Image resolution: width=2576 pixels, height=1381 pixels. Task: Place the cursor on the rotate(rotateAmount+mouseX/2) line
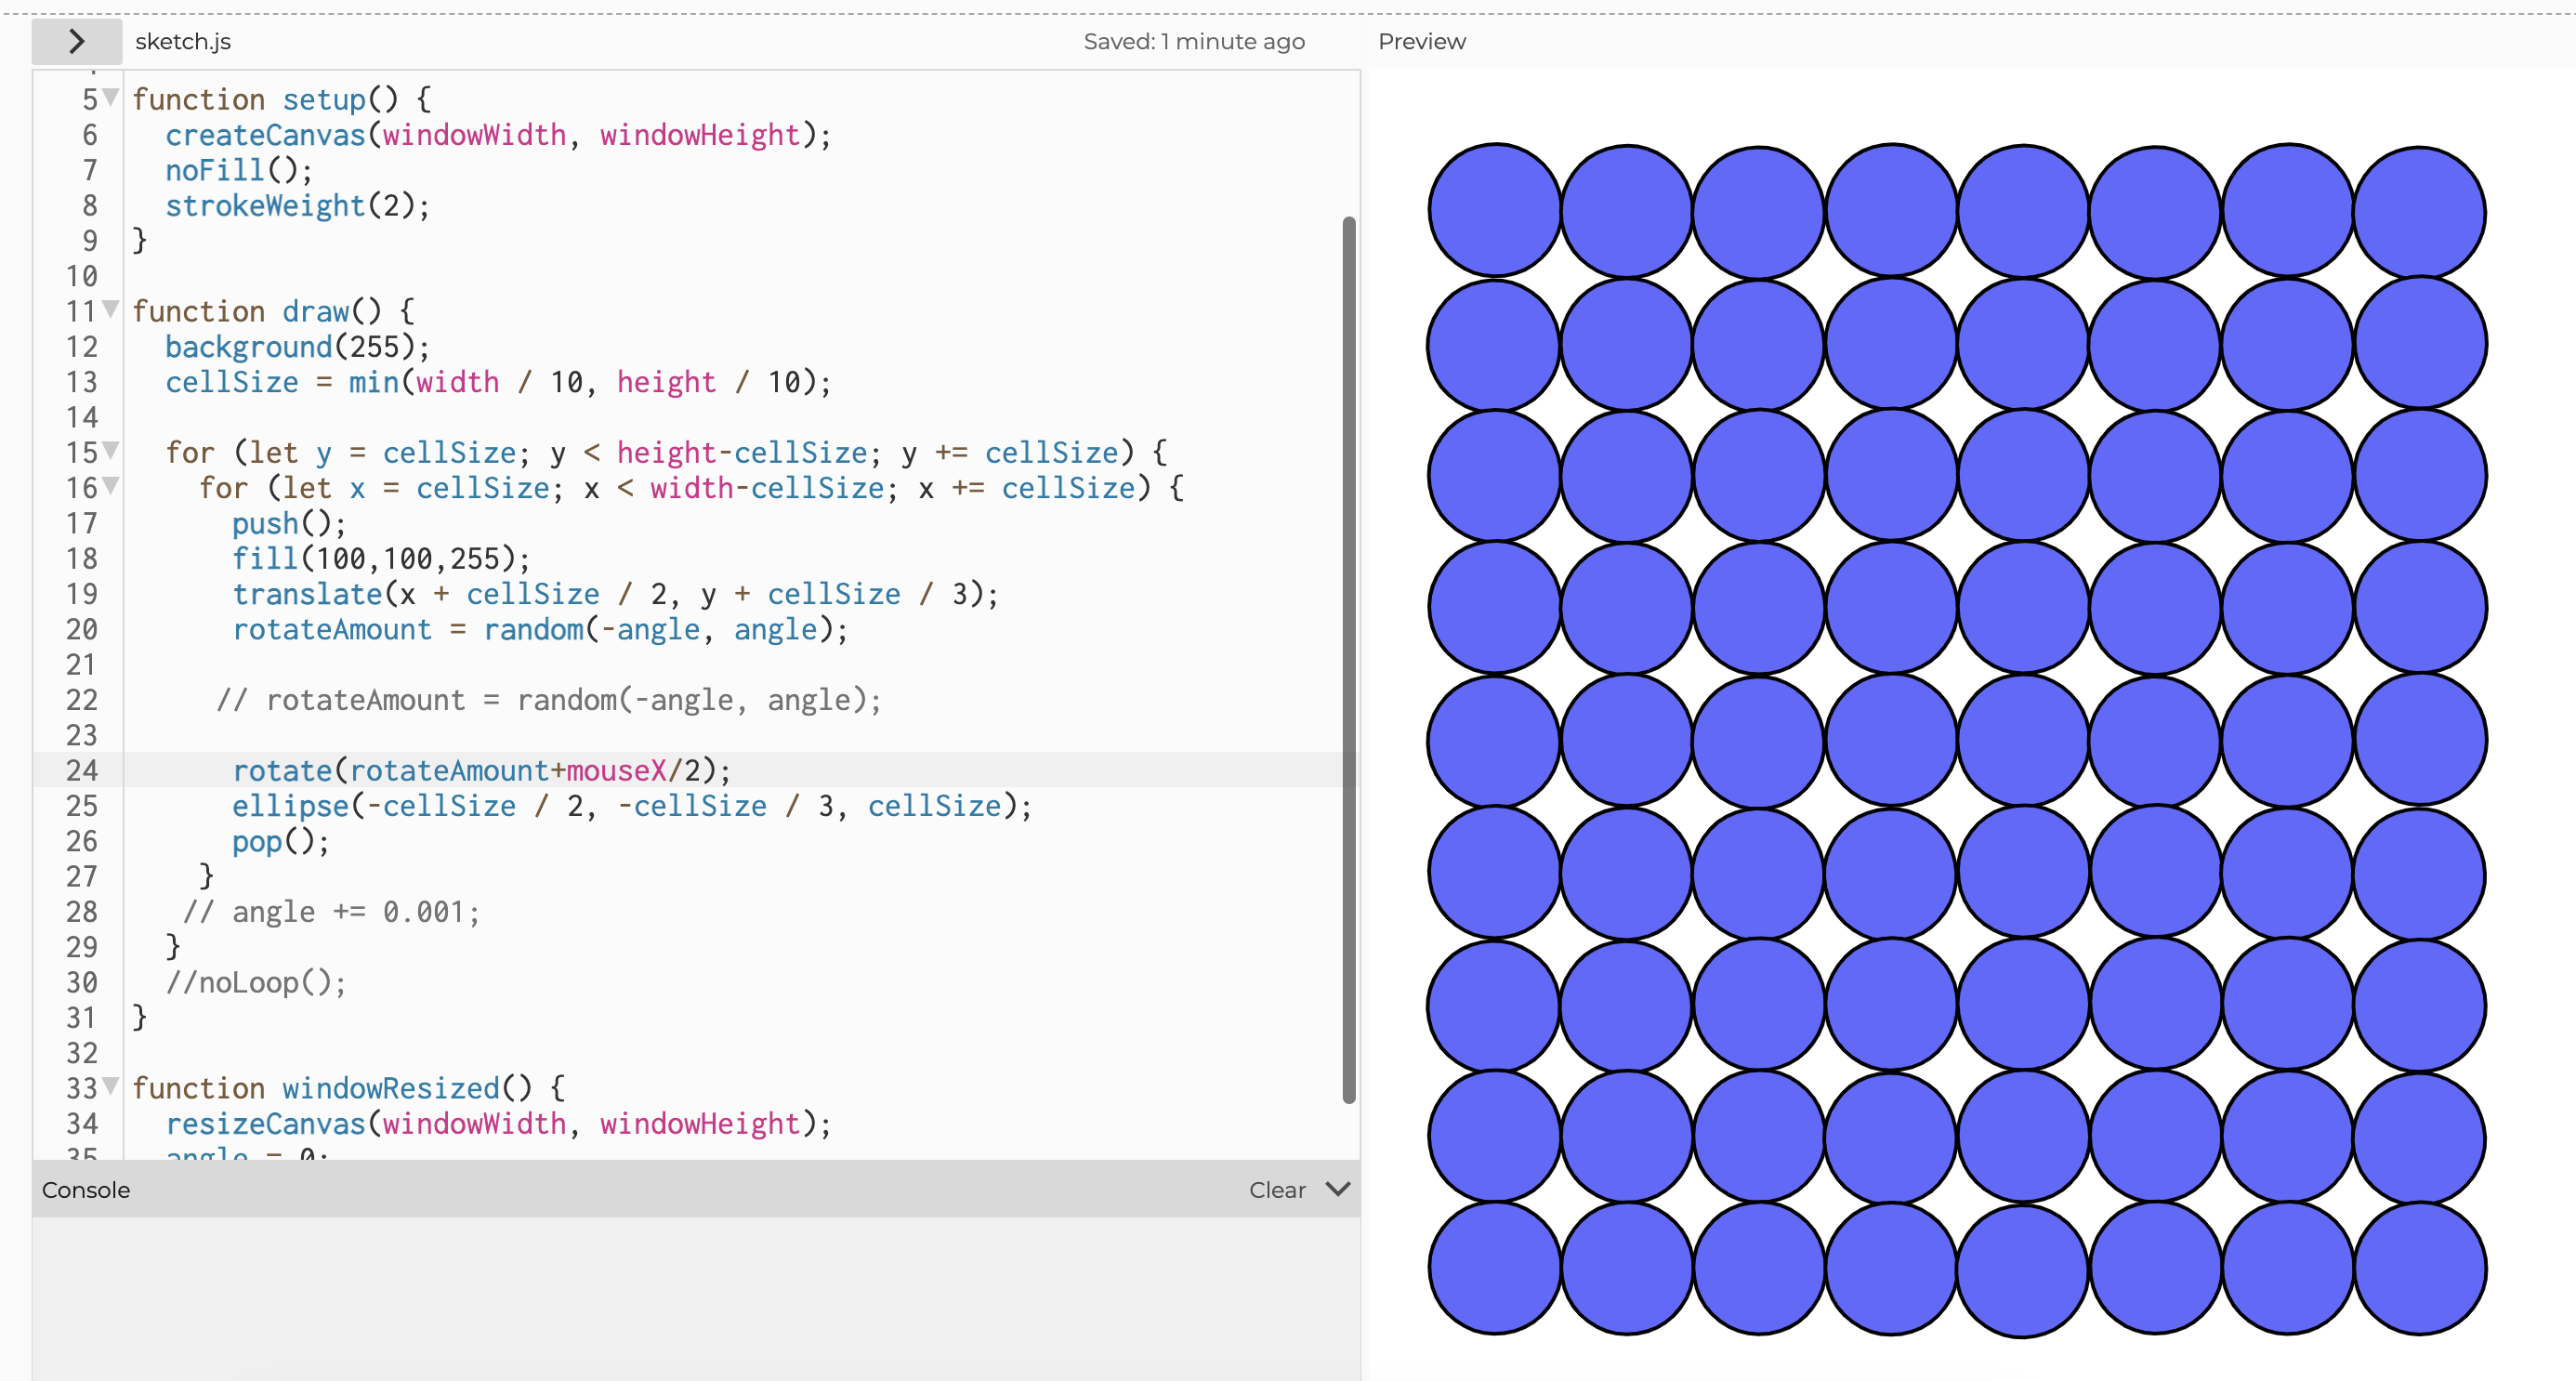click(480, 770)
